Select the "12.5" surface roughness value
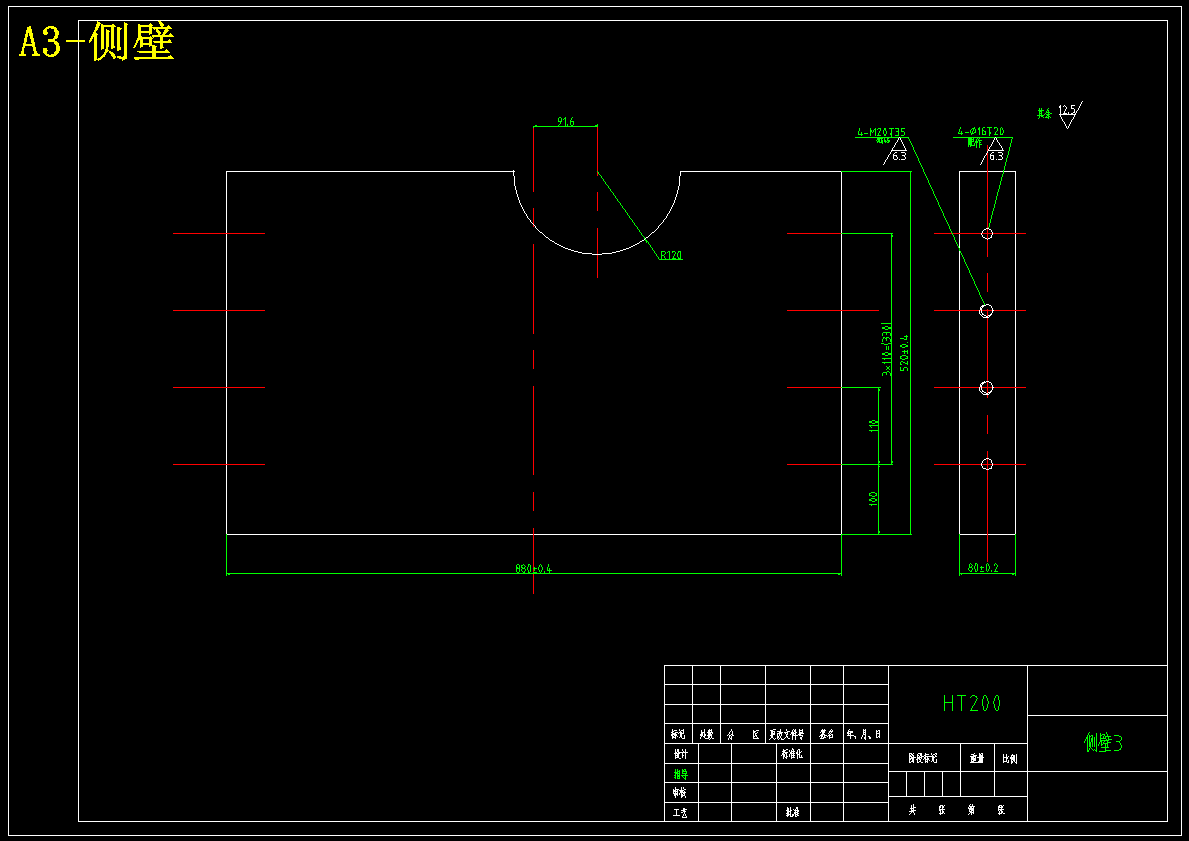This screenshot has width=1189, height=841. (1067, 110)
